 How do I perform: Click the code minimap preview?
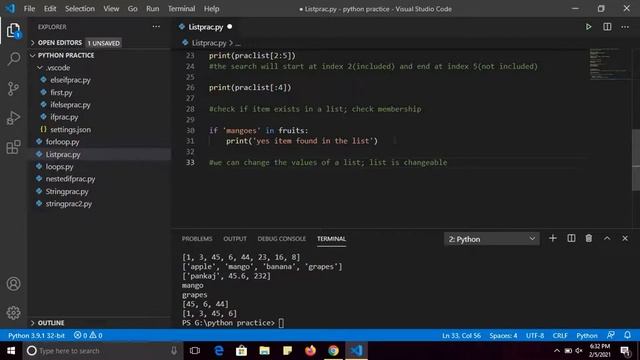[x=610, y=64]
